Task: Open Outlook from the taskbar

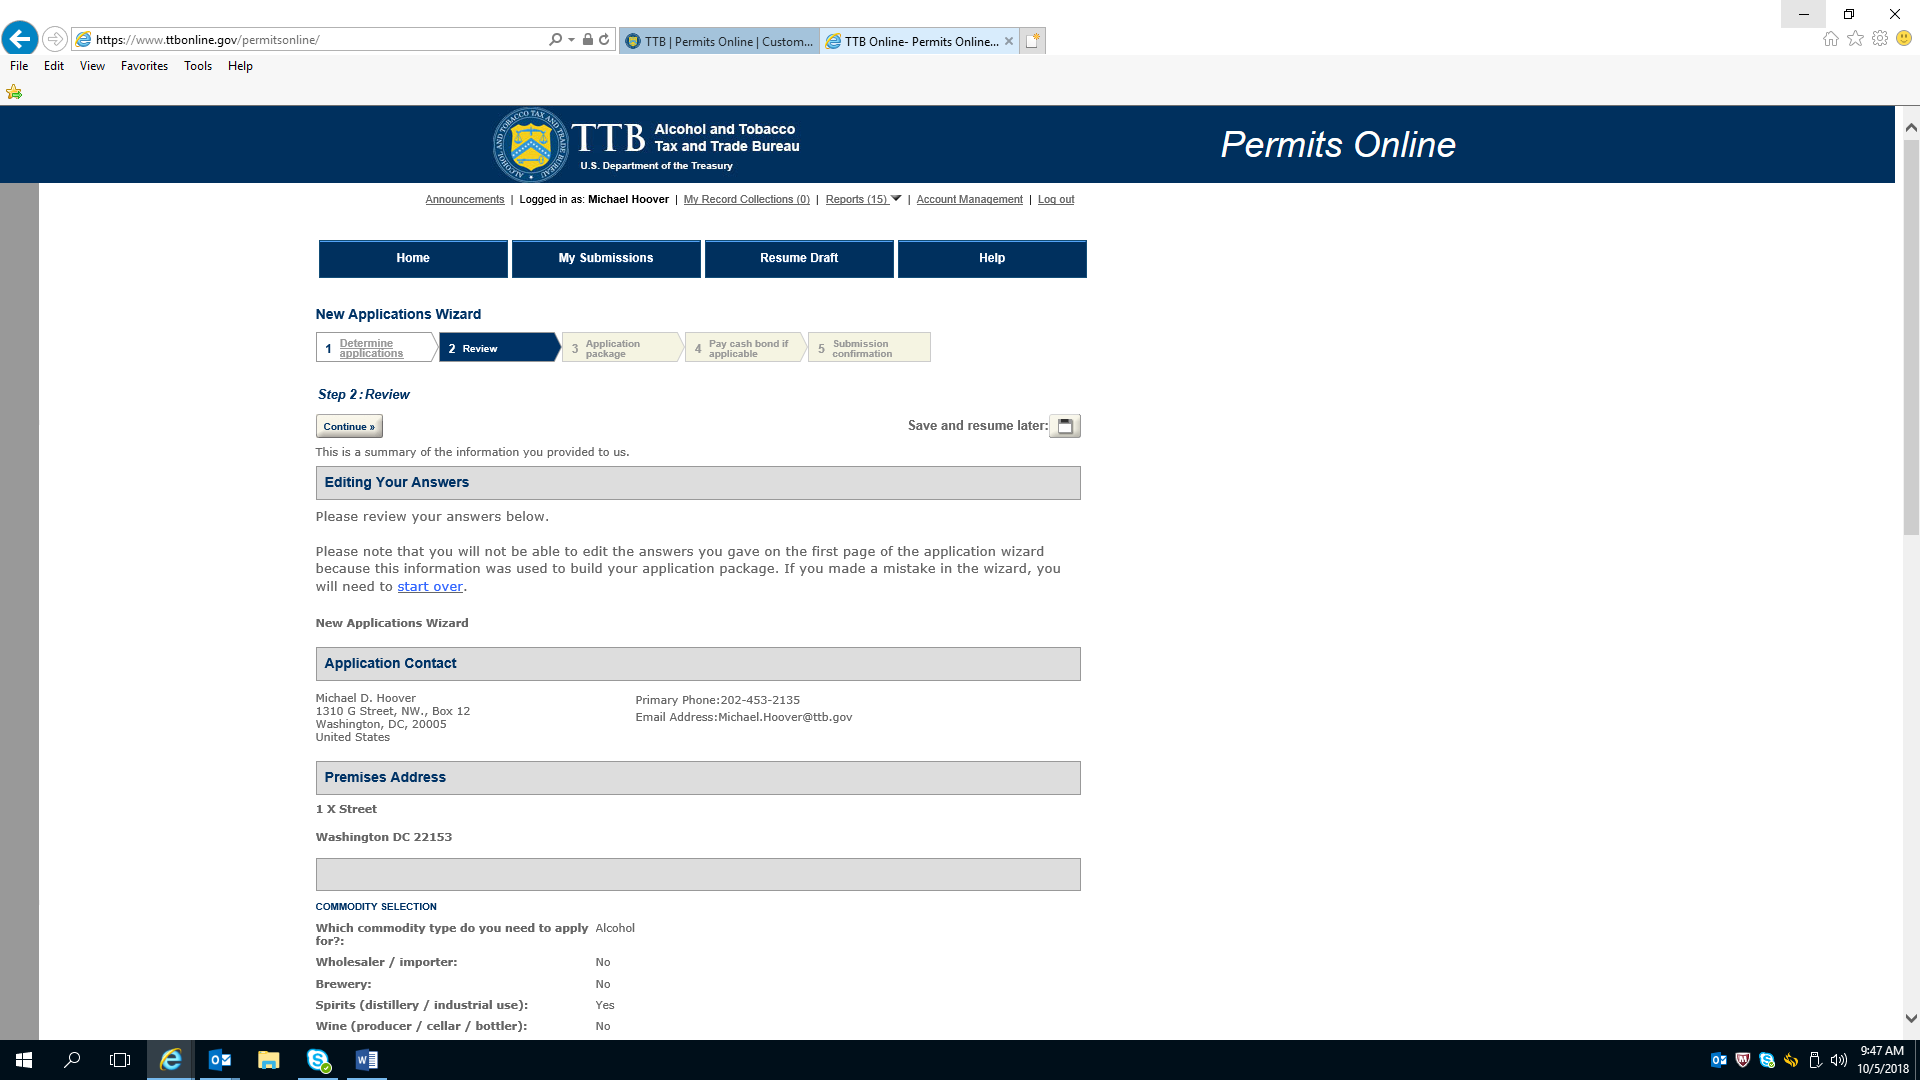Action: [x=219, y=1060]
